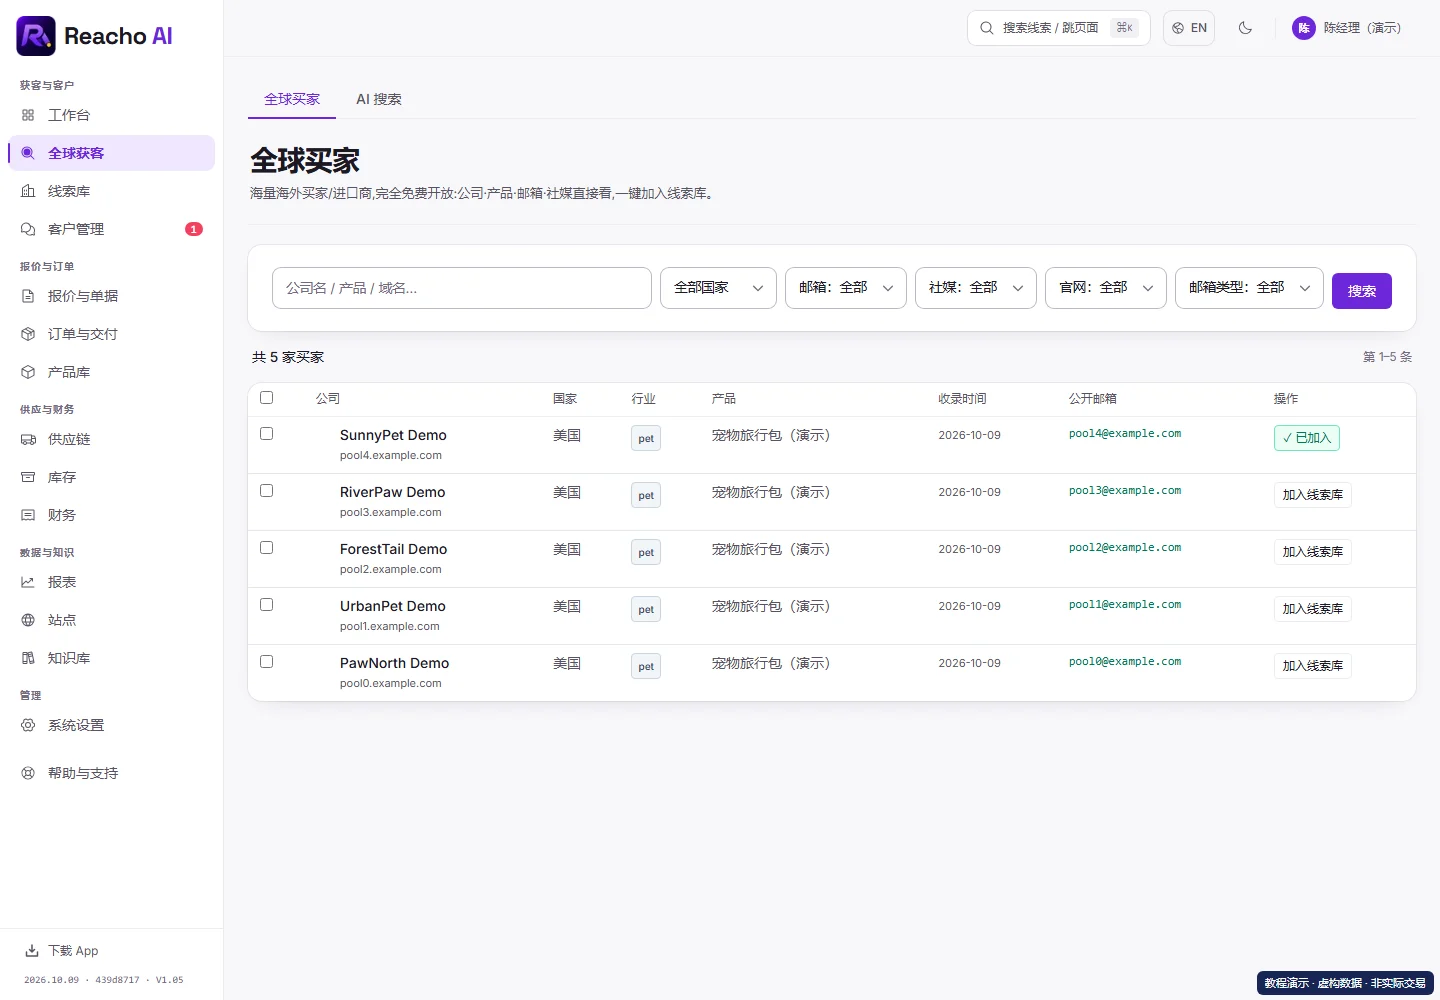Open 线索库 in the sidebar menu
The height and width of the screenshot is (1000, 1440).
pos(111,191)
